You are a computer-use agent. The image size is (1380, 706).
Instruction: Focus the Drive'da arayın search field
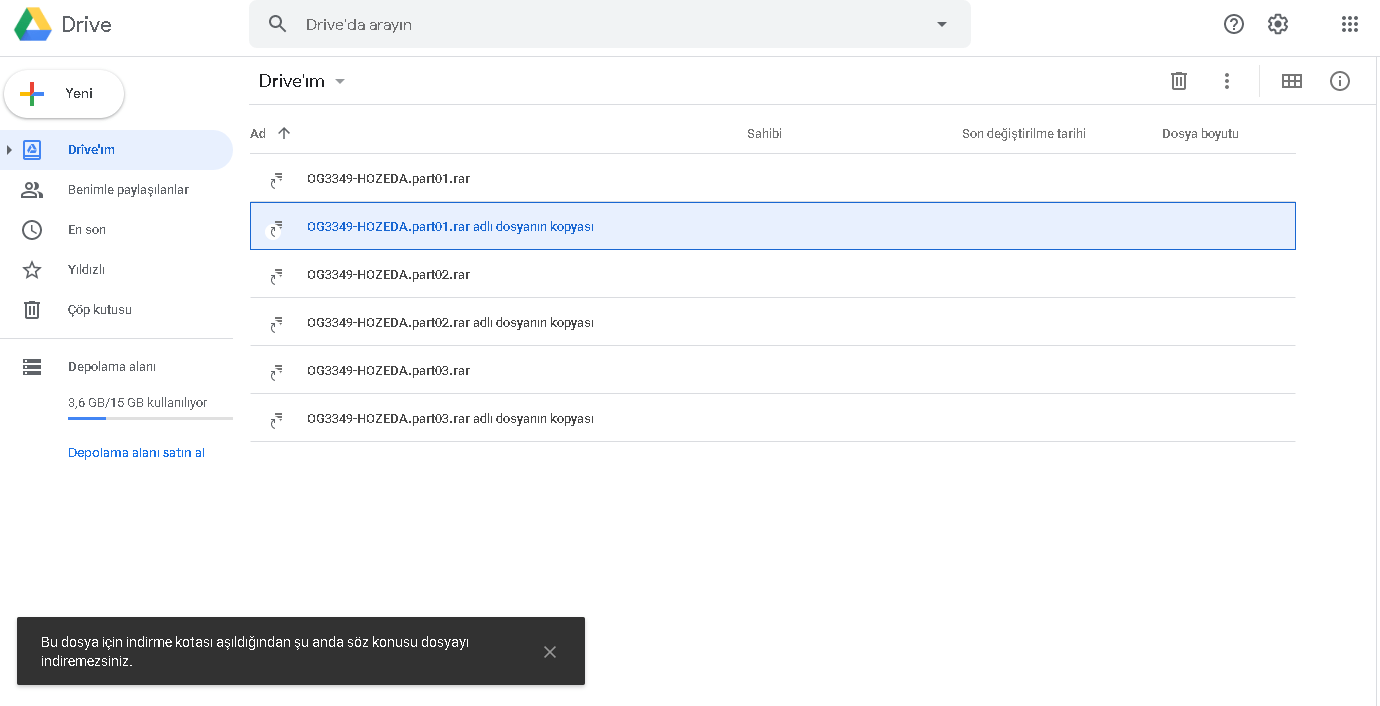click(x=610, y=24)
